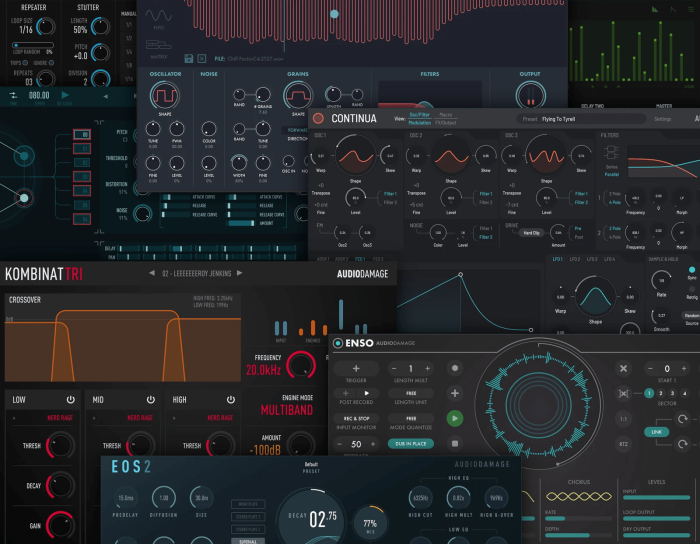
Task: Switch Continua view to Osc/Filter
Action: [x=420, y=115]
